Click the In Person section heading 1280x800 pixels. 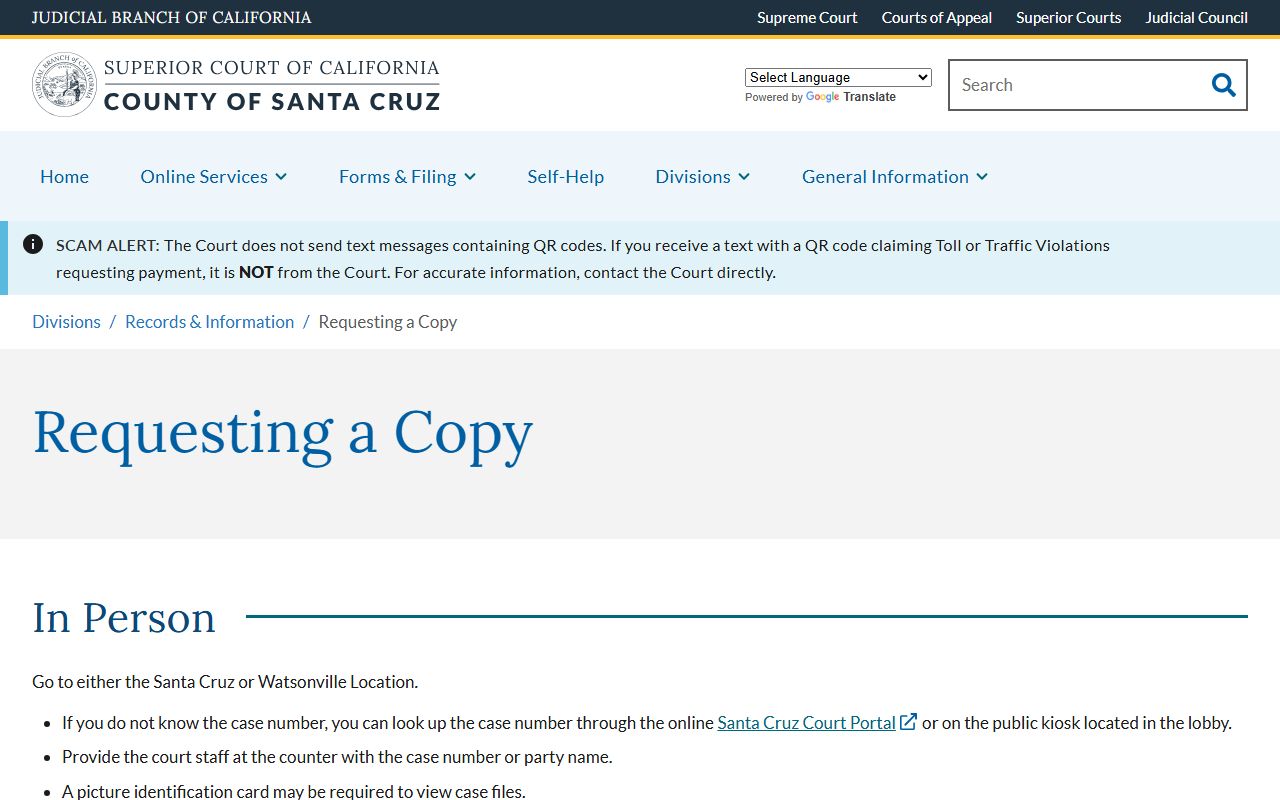pyautogui.click(x=124, y=617)
